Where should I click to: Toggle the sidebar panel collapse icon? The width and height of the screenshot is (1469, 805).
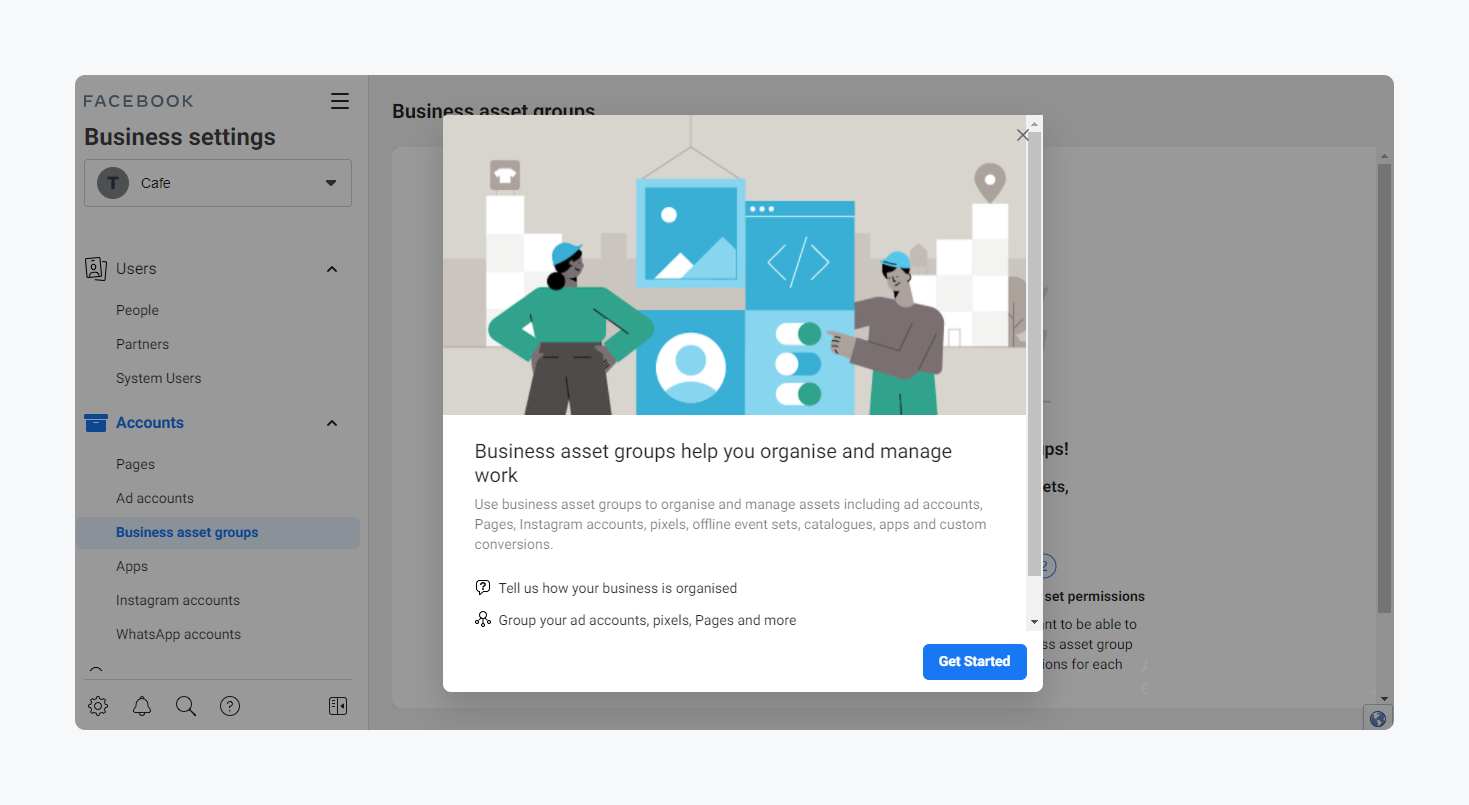[x=338, y=706]
